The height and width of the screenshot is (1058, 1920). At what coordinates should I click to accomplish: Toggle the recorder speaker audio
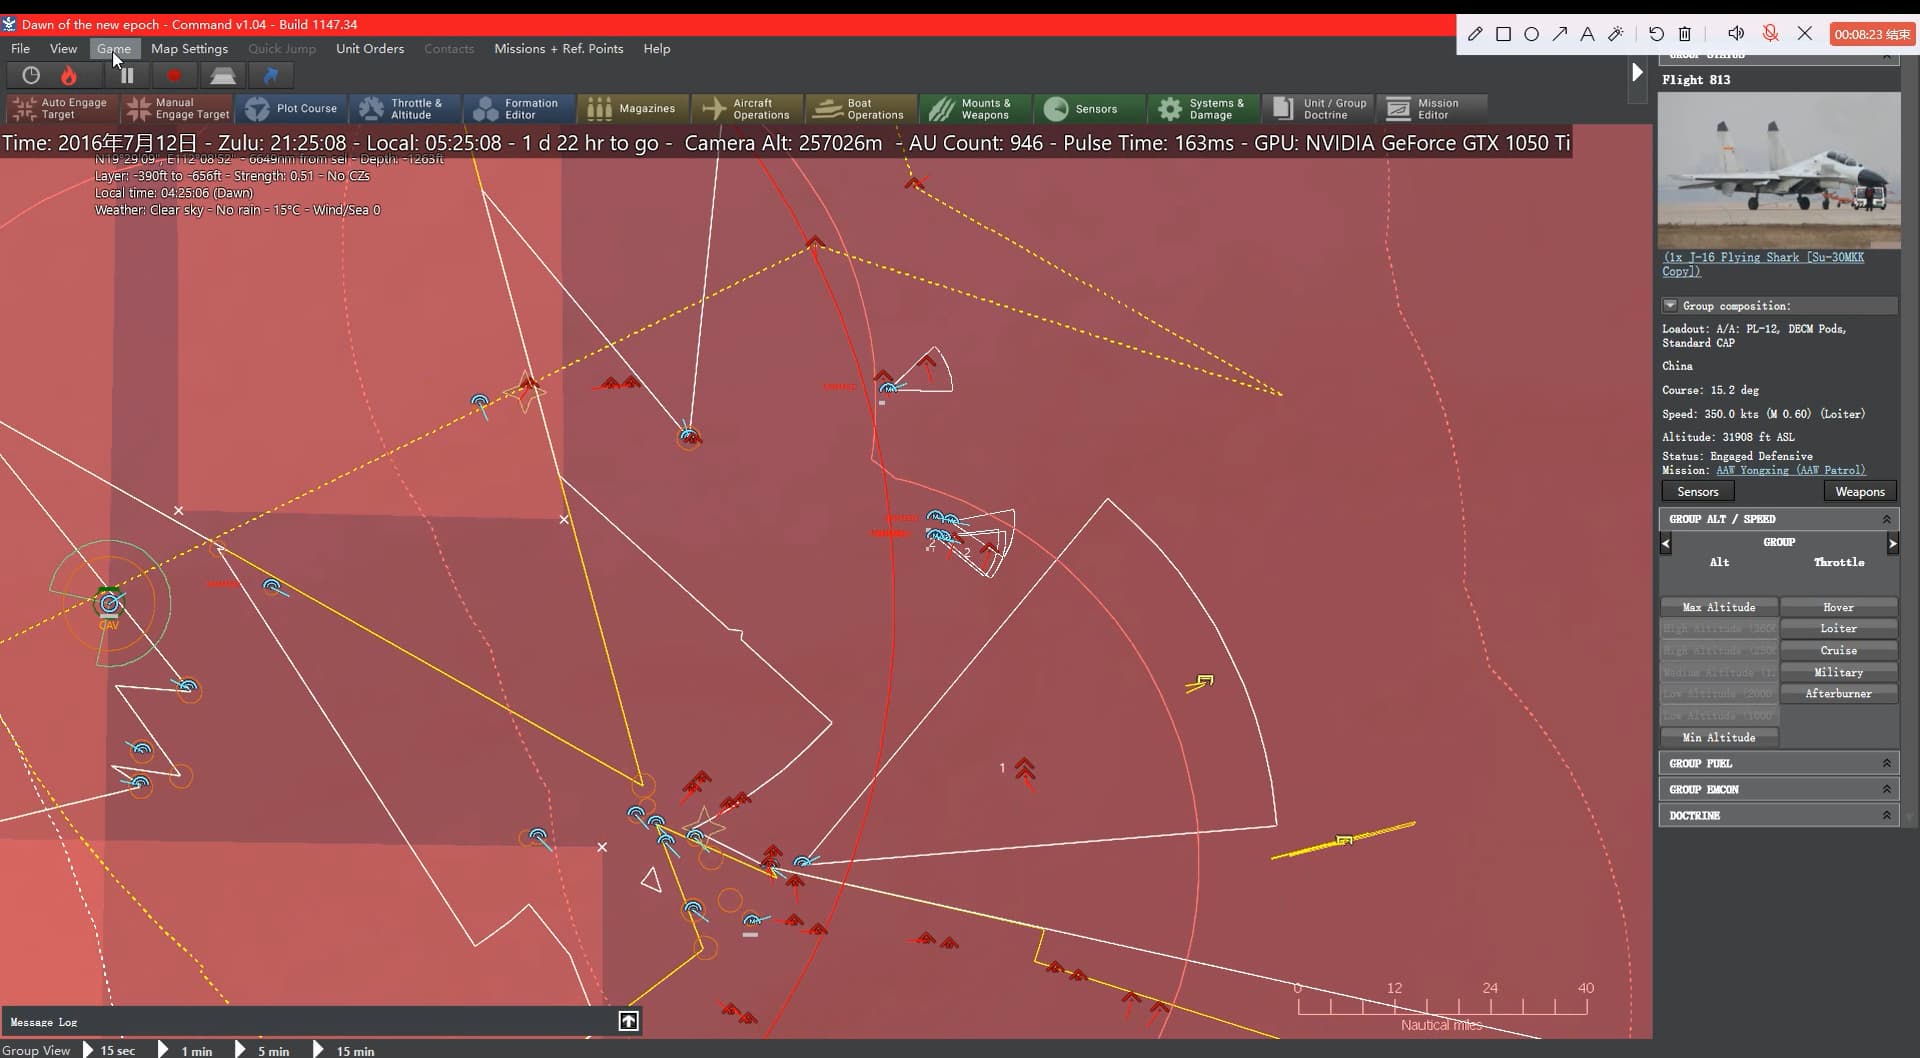[1736, 34]
